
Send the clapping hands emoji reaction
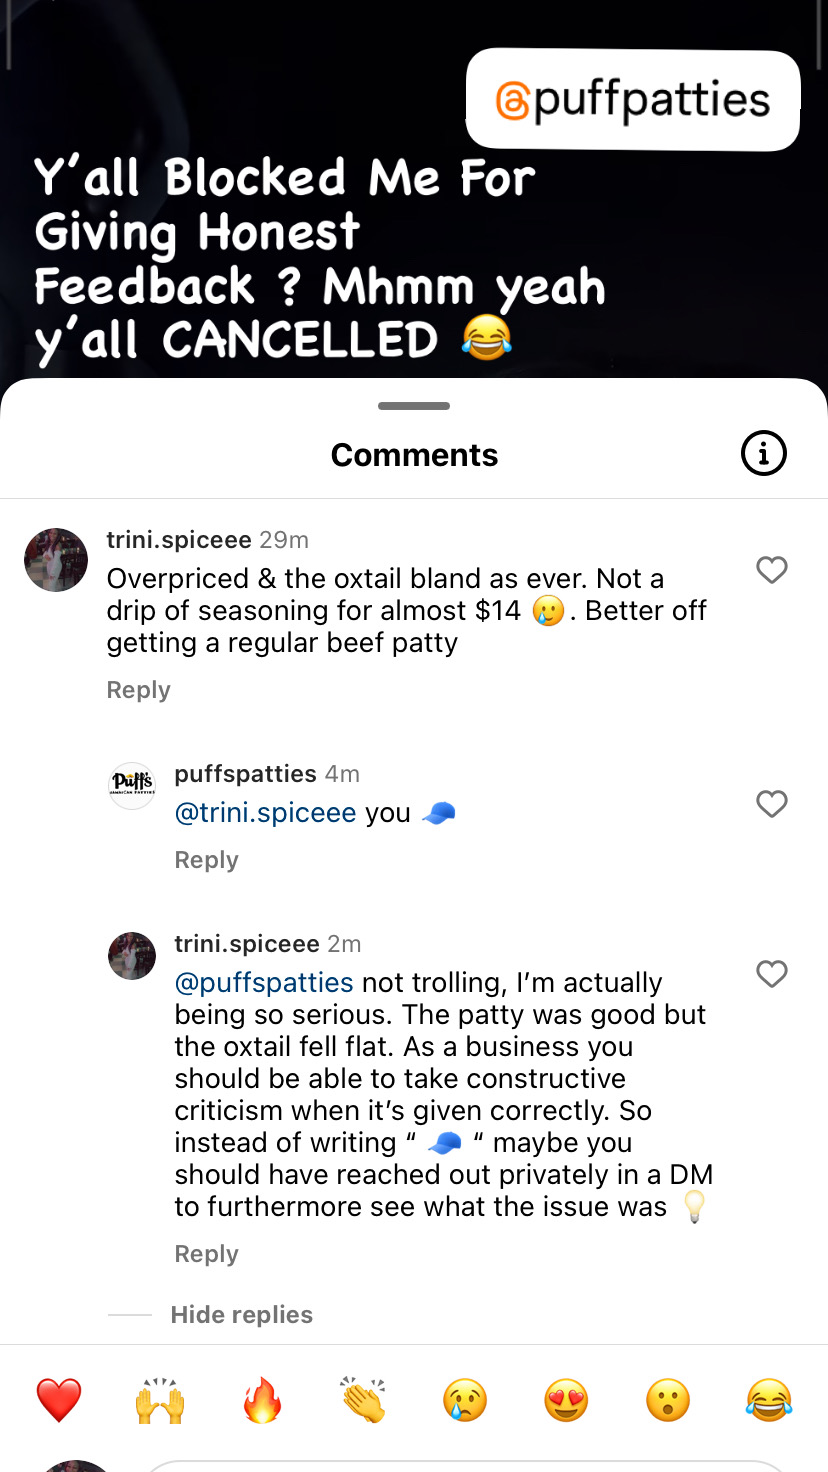(x=363, y=1399)
